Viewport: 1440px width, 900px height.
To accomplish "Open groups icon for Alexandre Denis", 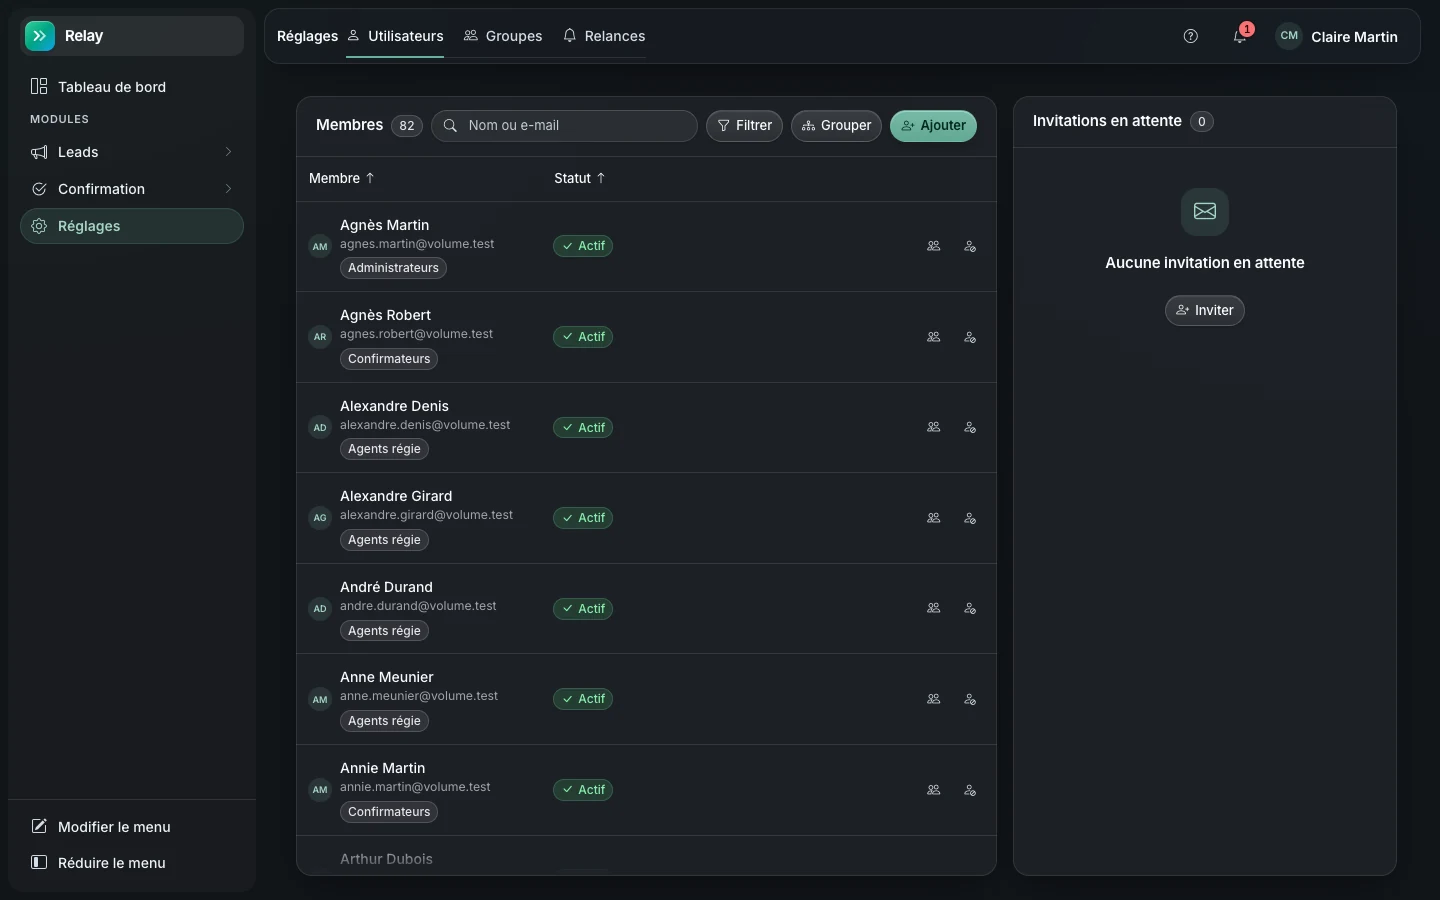I will [934, 427].
